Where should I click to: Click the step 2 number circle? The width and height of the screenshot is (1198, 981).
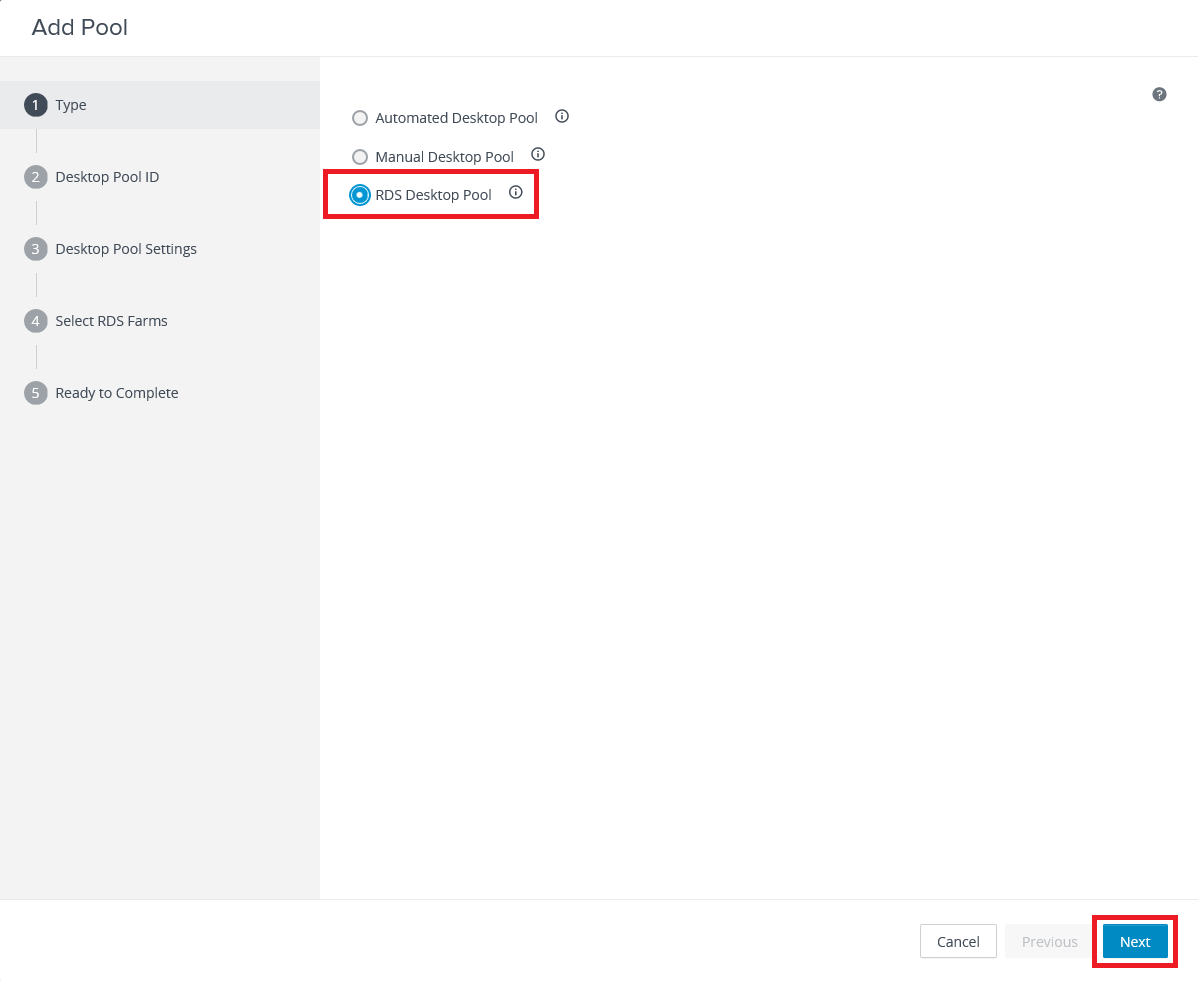[x=36, y=177]
